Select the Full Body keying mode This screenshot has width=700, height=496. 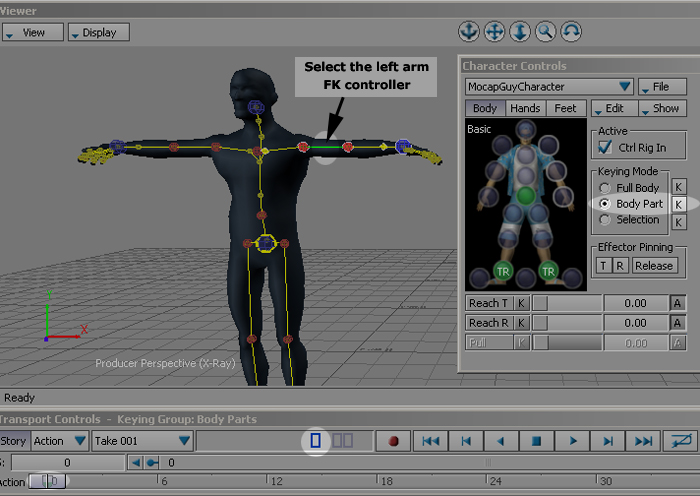click(x=604, y=187)
